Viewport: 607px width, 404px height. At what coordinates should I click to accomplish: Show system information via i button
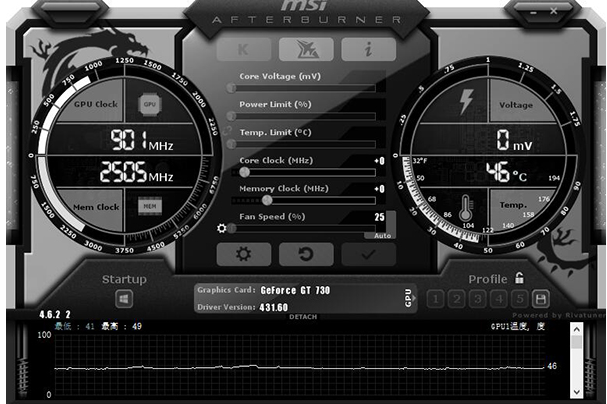point(367,49)
